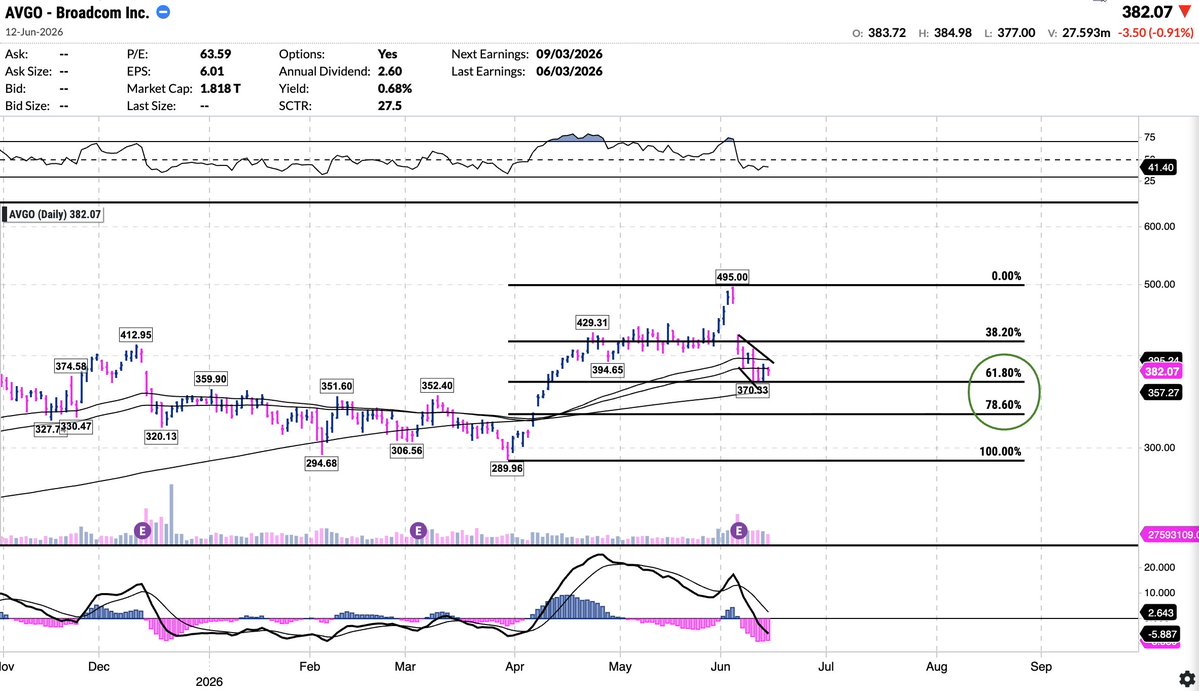
Task: Click the December earnings E marker
Action: tap(142, 530)
